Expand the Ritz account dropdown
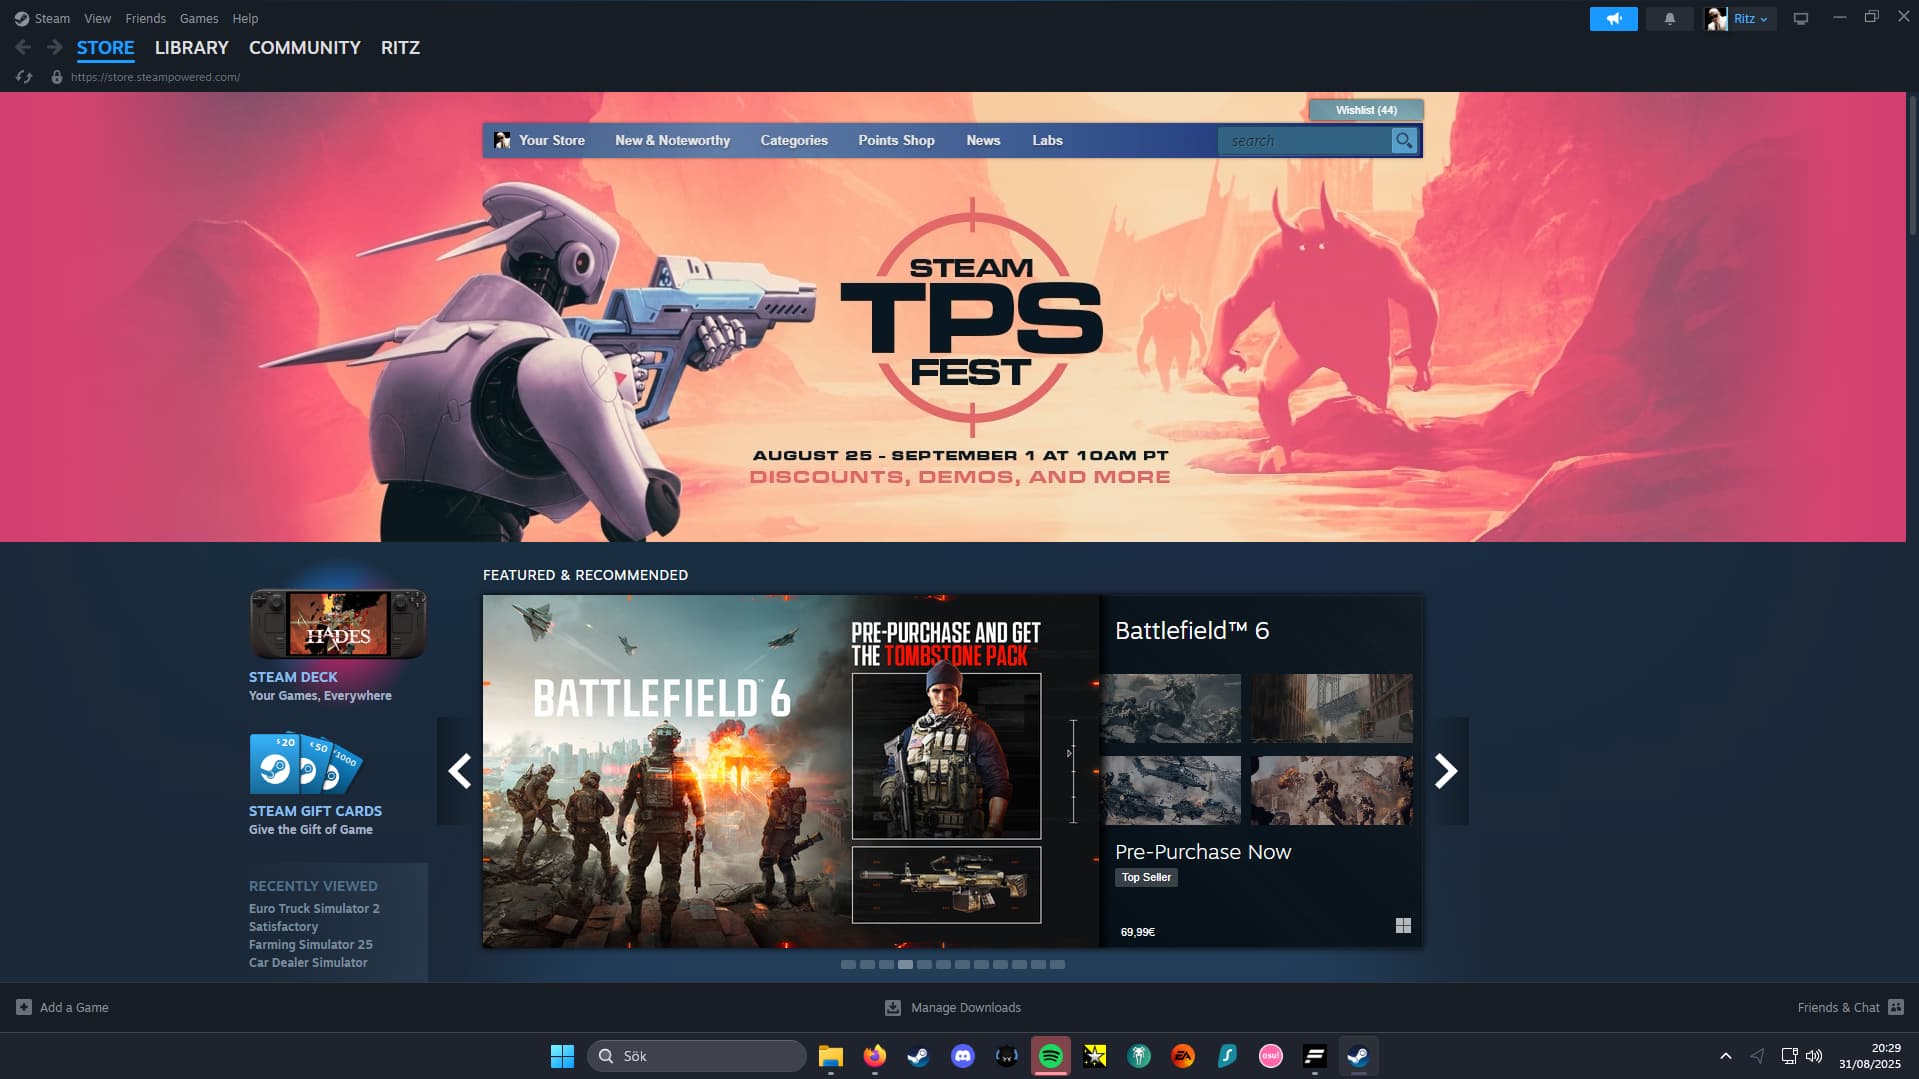 pos(1749,19)
